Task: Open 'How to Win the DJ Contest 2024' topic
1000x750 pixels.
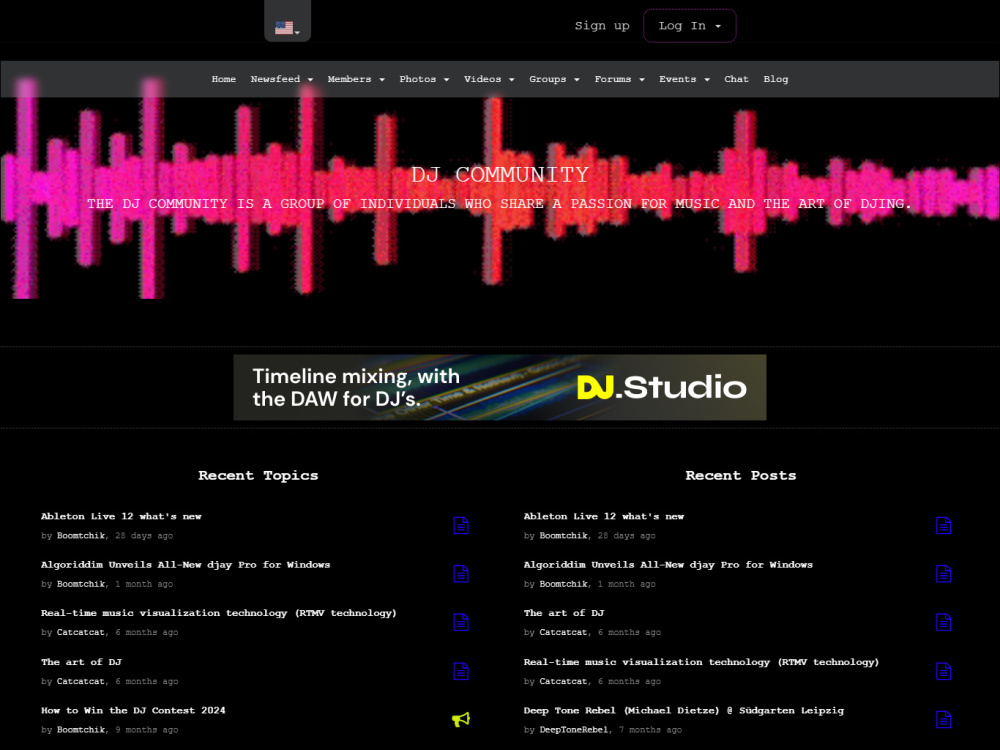Action: point(133,710)
